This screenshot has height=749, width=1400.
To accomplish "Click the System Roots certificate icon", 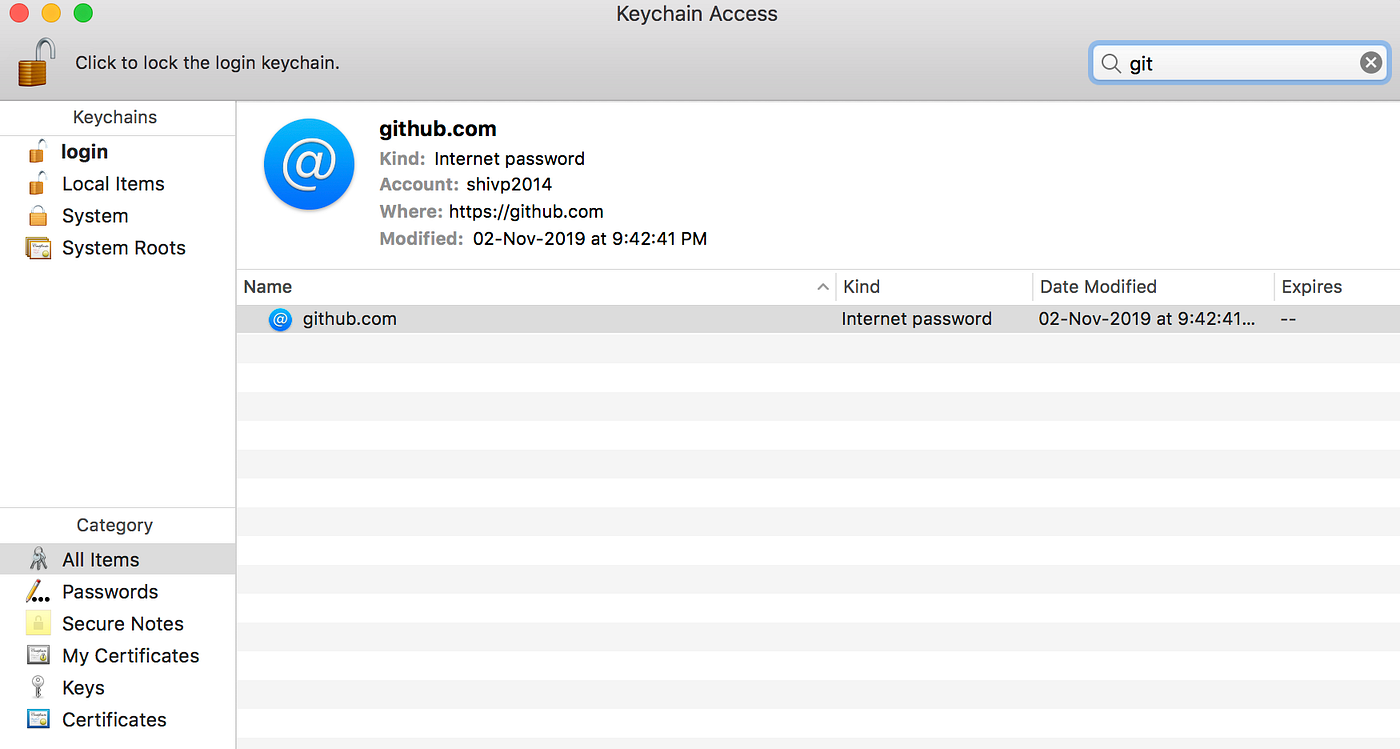I will [37, 247].
